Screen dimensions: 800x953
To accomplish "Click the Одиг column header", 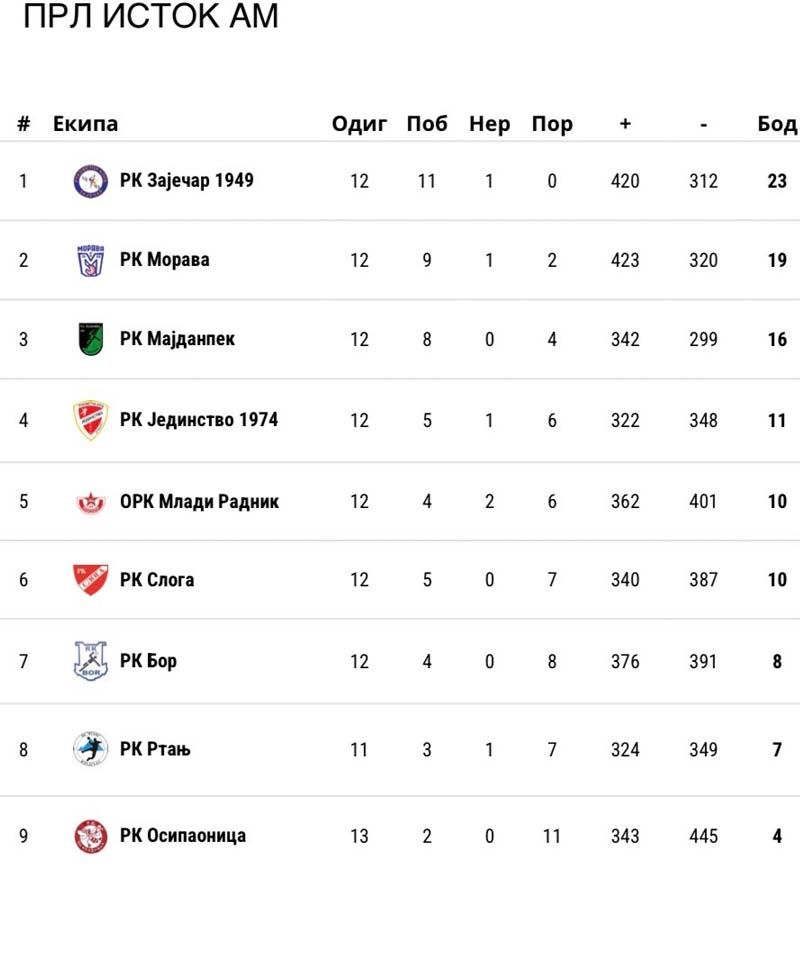I will 359,124.
